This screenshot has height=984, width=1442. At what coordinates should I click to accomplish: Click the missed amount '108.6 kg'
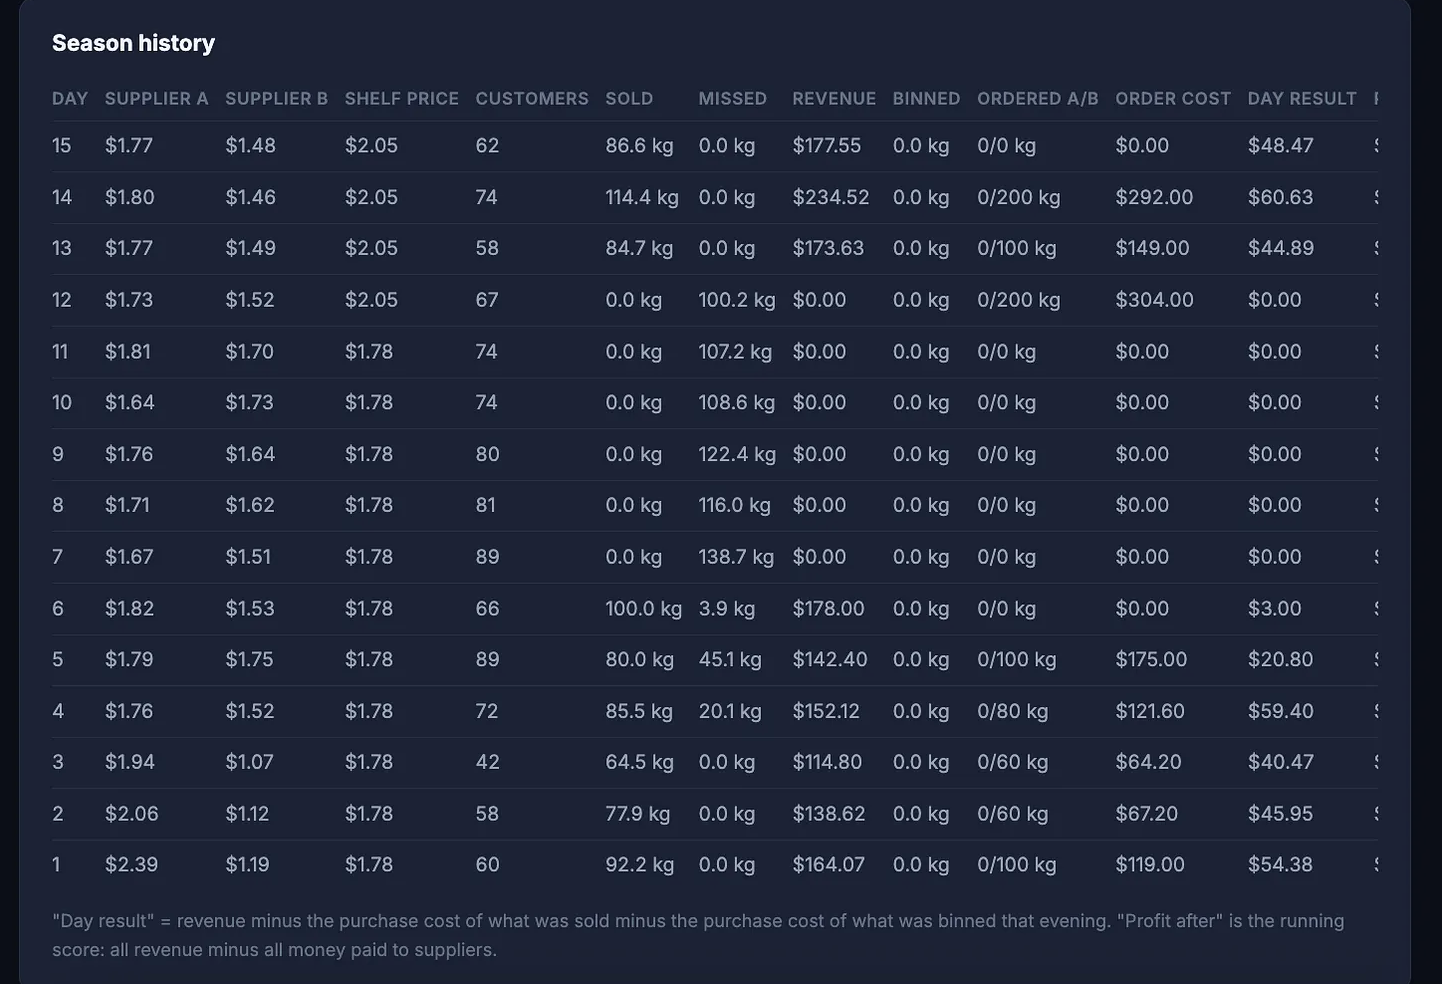point(737,403)
